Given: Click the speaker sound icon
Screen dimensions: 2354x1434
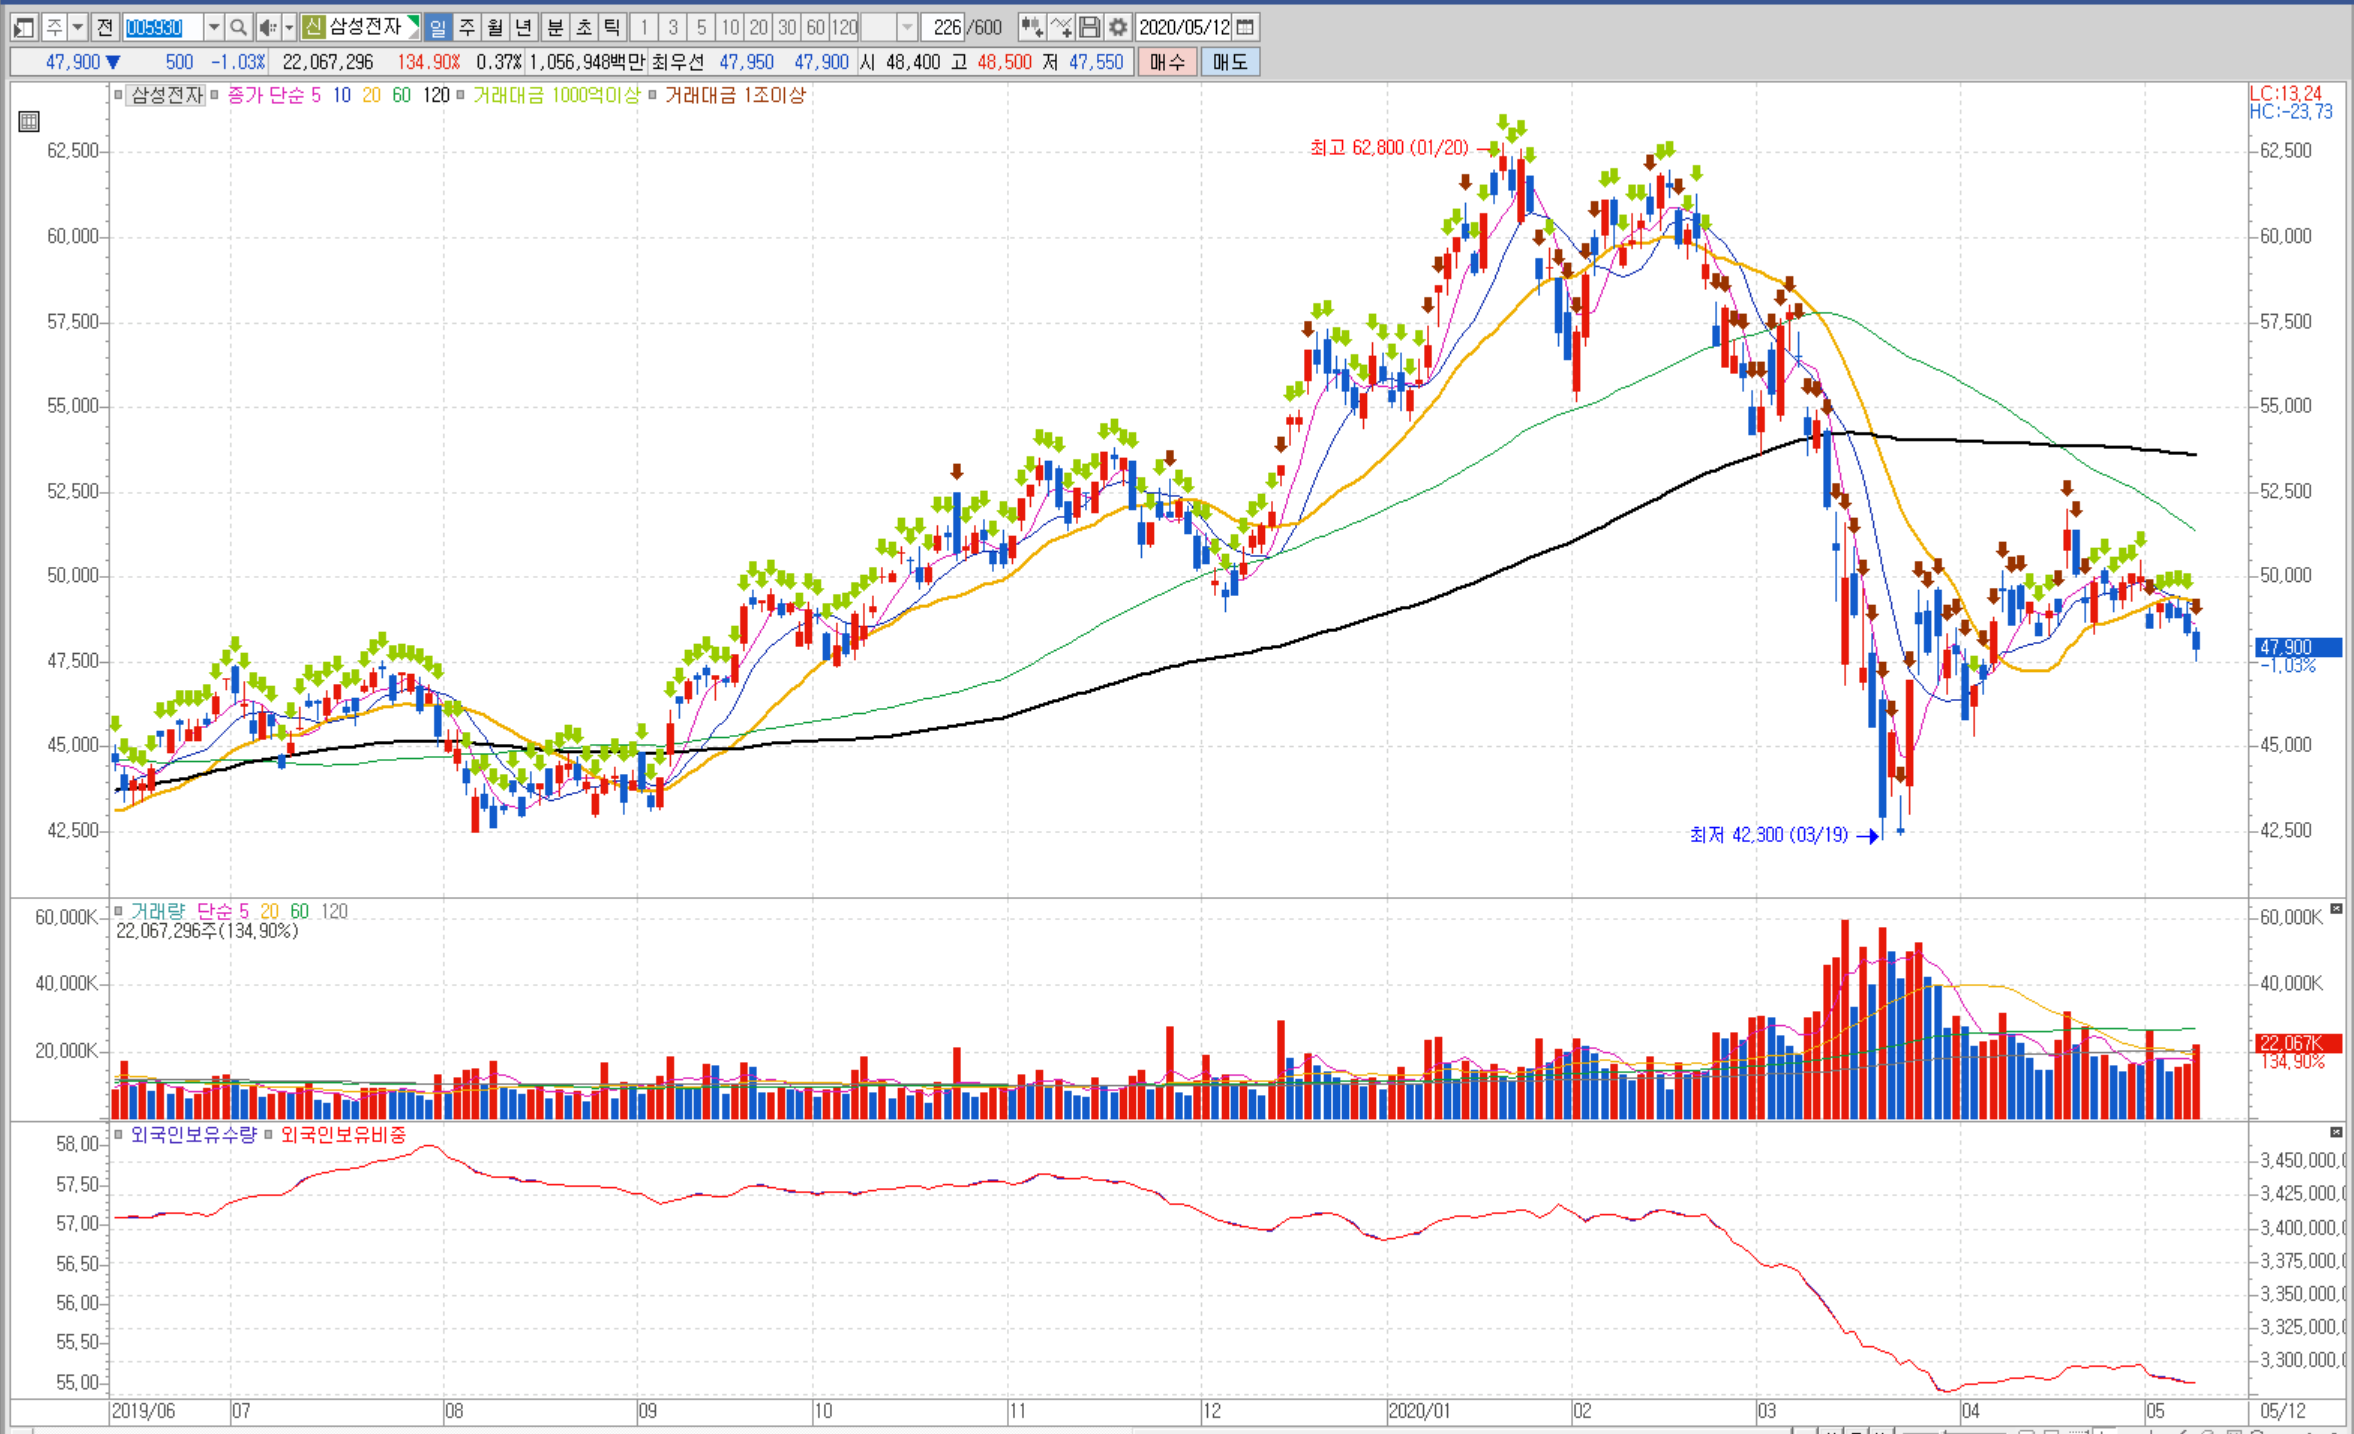Looking at the screenshot, I should 266,27.
